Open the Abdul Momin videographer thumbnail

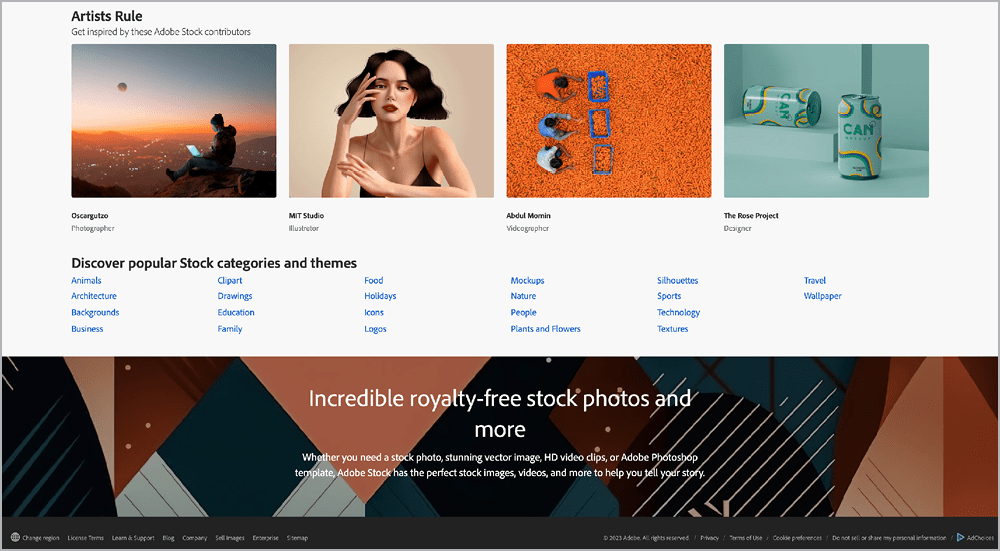(x=609, y=121)
